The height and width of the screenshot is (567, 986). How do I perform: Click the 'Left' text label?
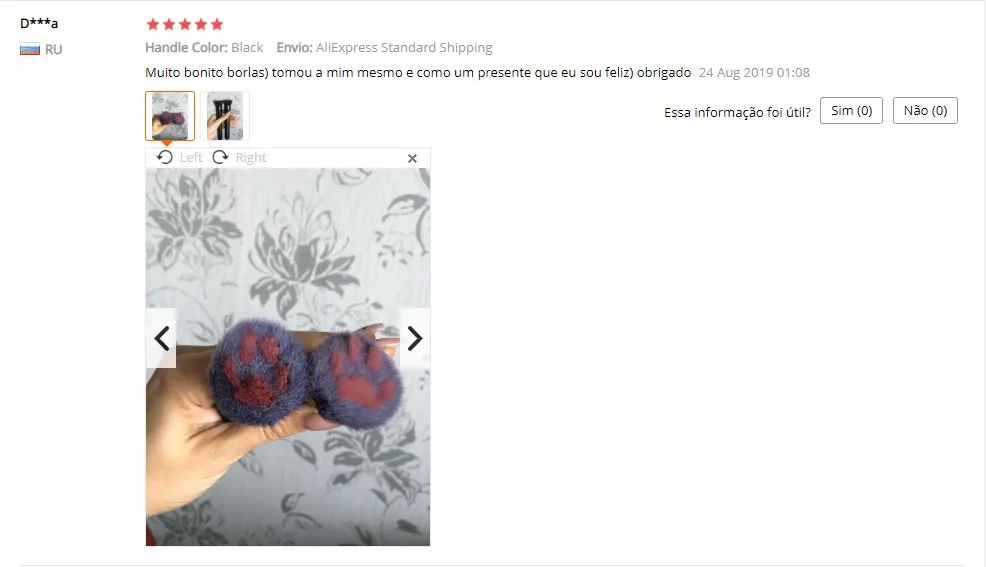[191, 157]
